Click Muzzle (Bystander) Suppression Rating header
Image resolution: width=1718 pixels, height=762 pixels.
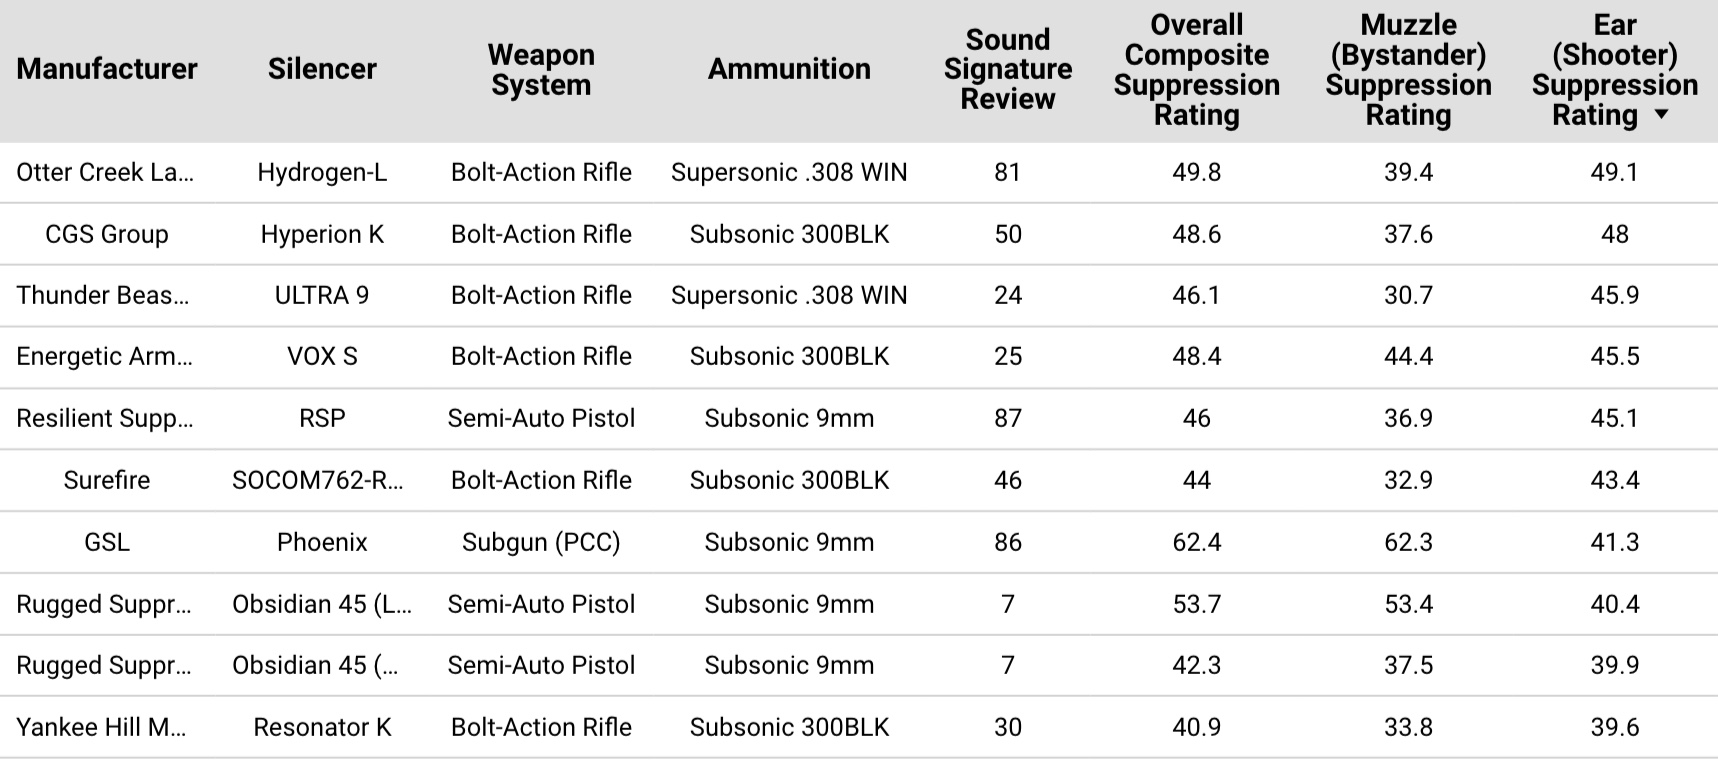pyautogui.click(x=1408, y=69)
